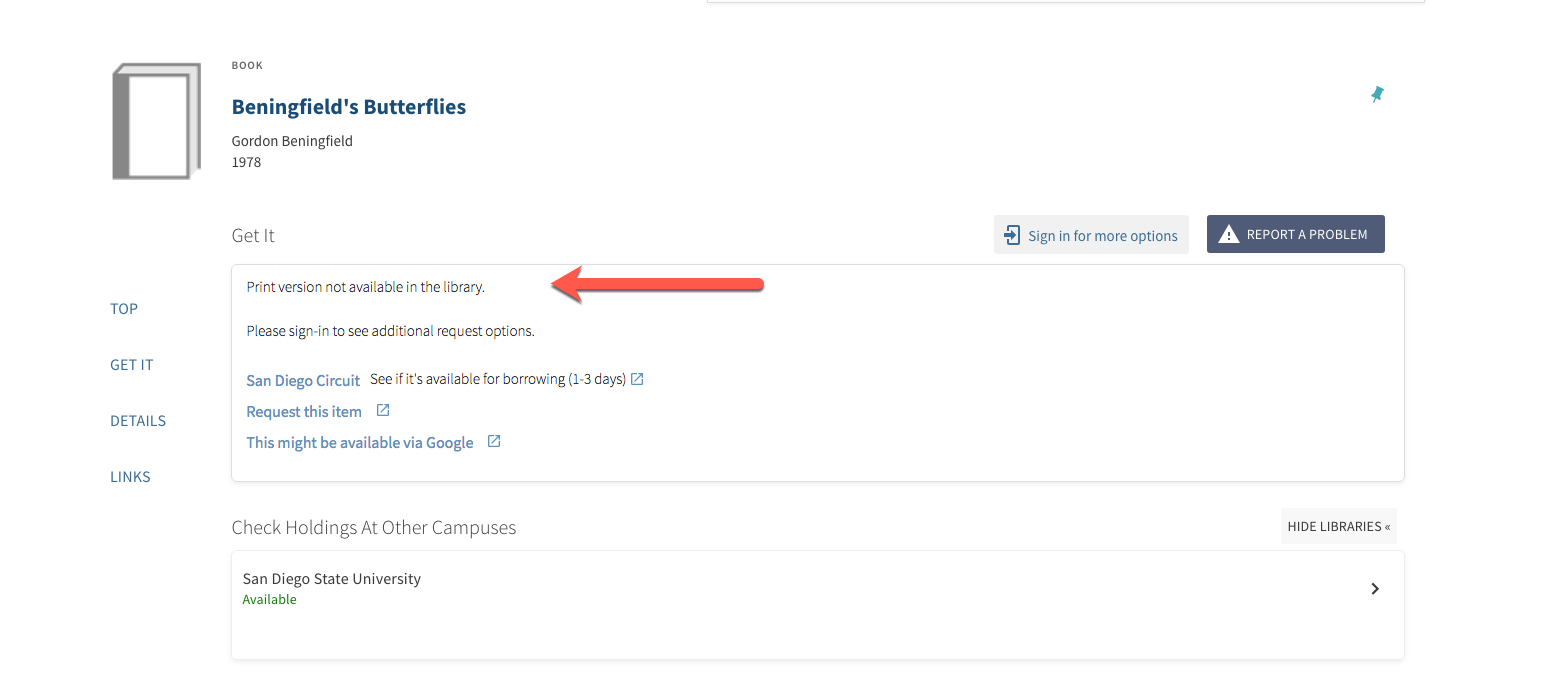Open the Beningfield's Butterflies title link
Screen dimensions: 1544x689
349,107
